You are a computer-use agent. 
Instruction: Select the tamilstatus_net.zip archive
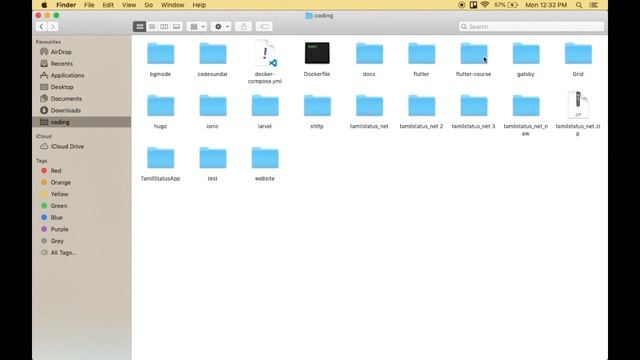pos(578,105)
